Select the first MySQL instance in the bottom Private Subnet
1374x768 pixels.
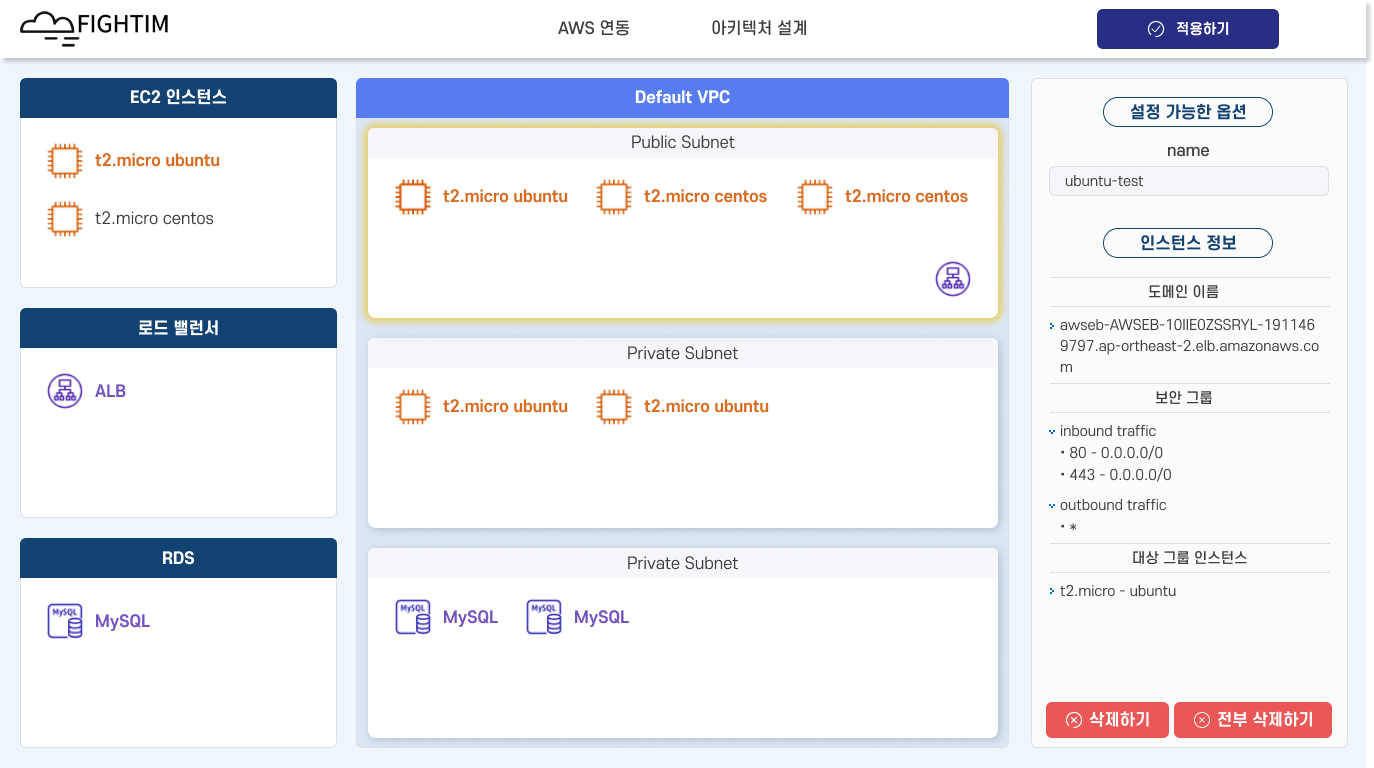tap(442, 616)
